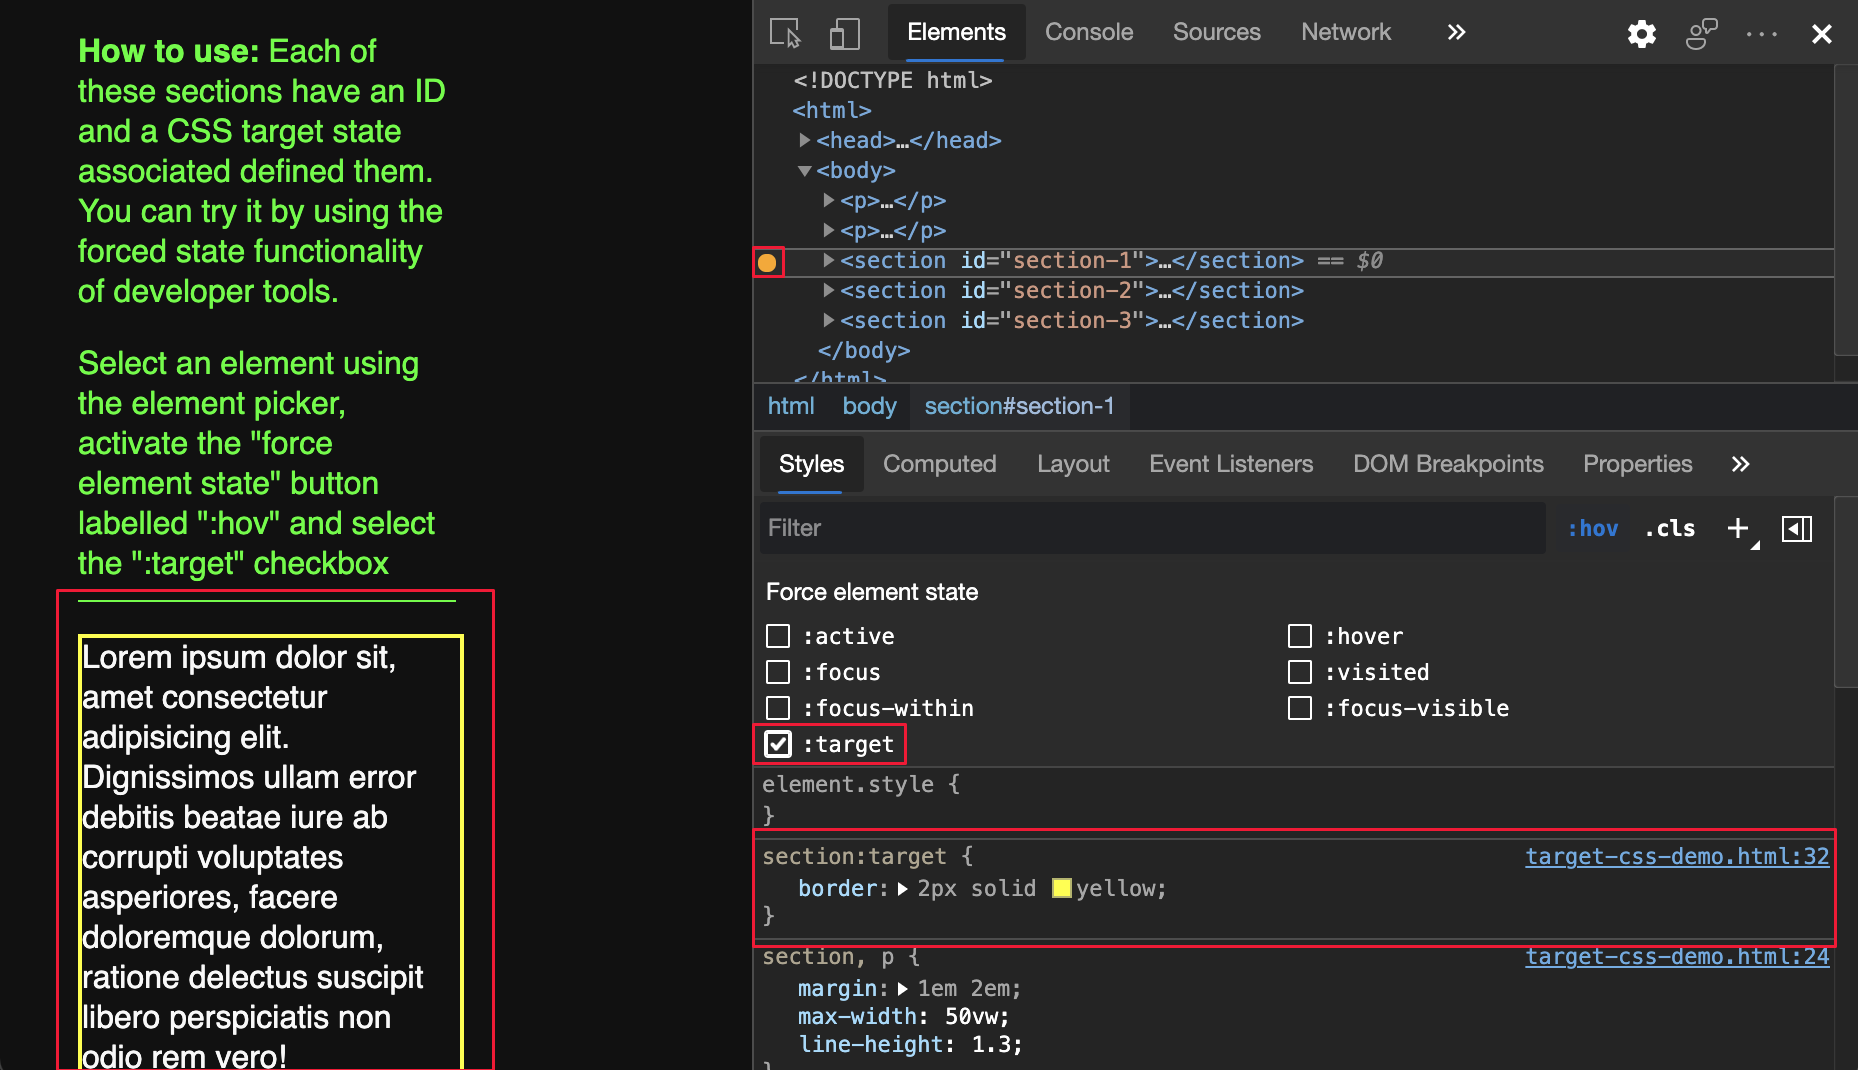Expand the section with id section-2
This screenshot has width=1858, height=1070.
click(x=828, y=290)
